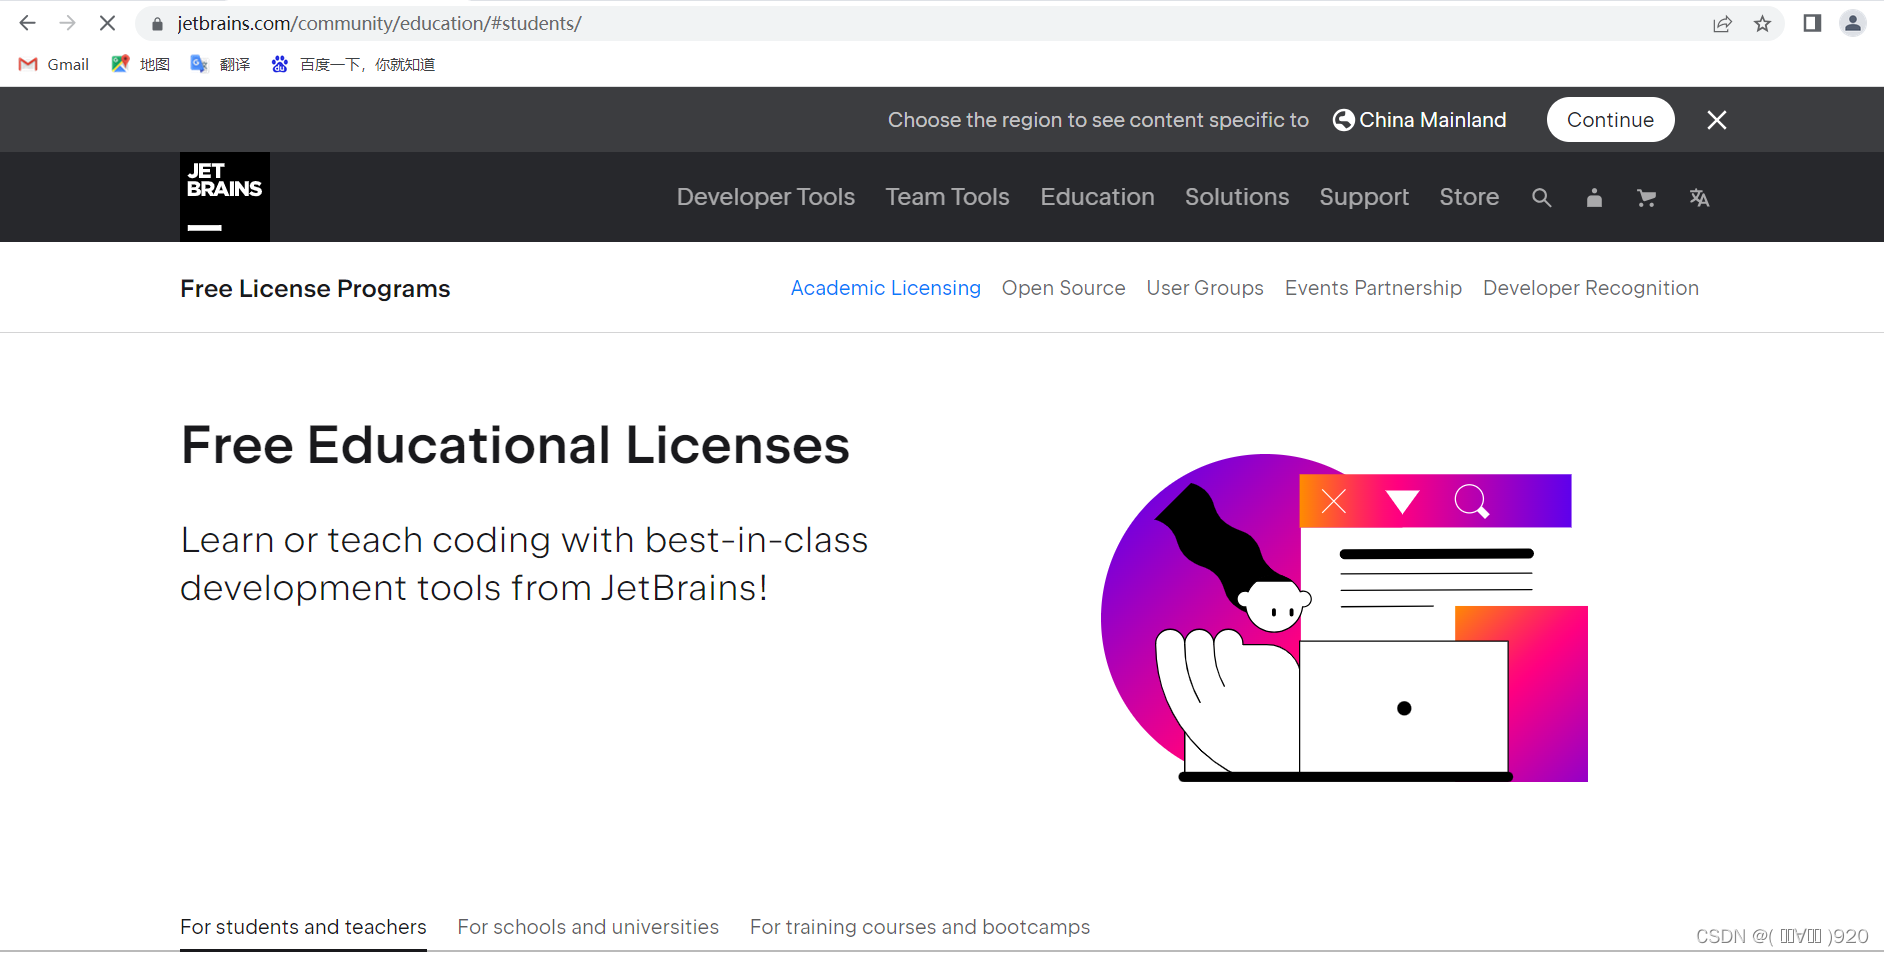The image size is (1884, 956).
Task: Go back to the previous page
Action: (x=27, y=23)
